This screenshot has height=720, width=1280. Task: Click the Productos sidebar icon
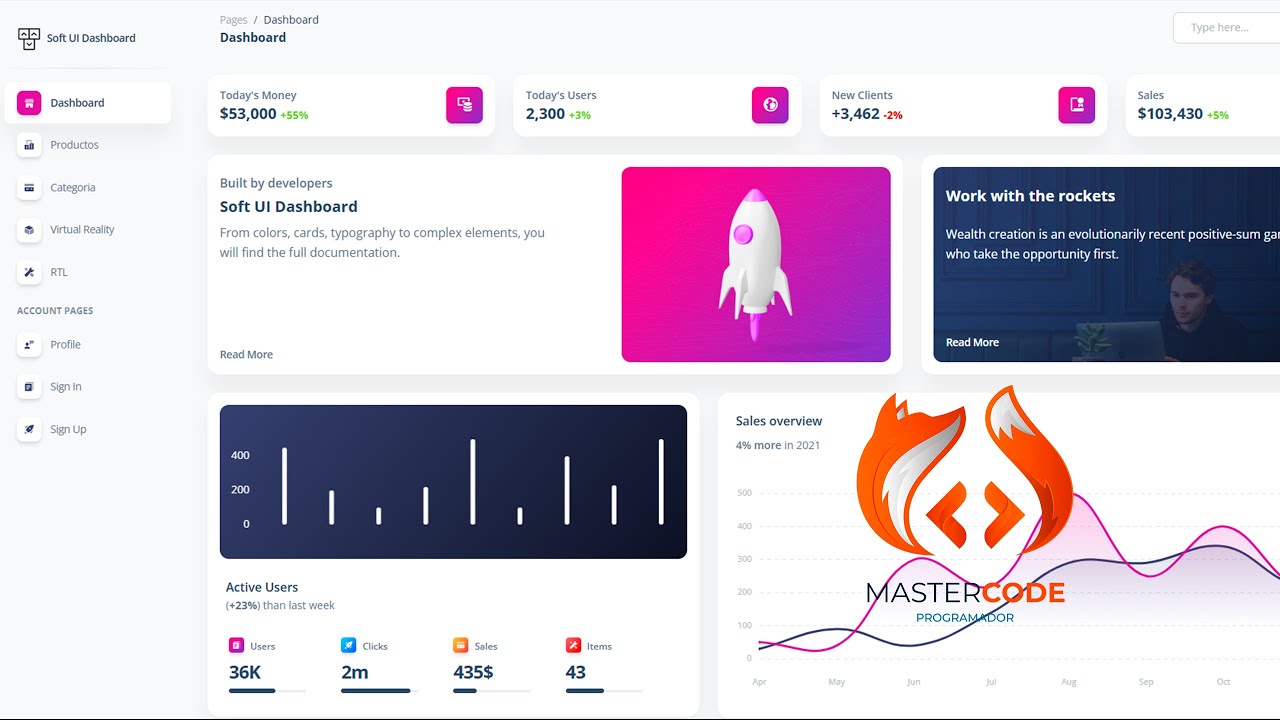pyautogui.click(x=29, y=145)
